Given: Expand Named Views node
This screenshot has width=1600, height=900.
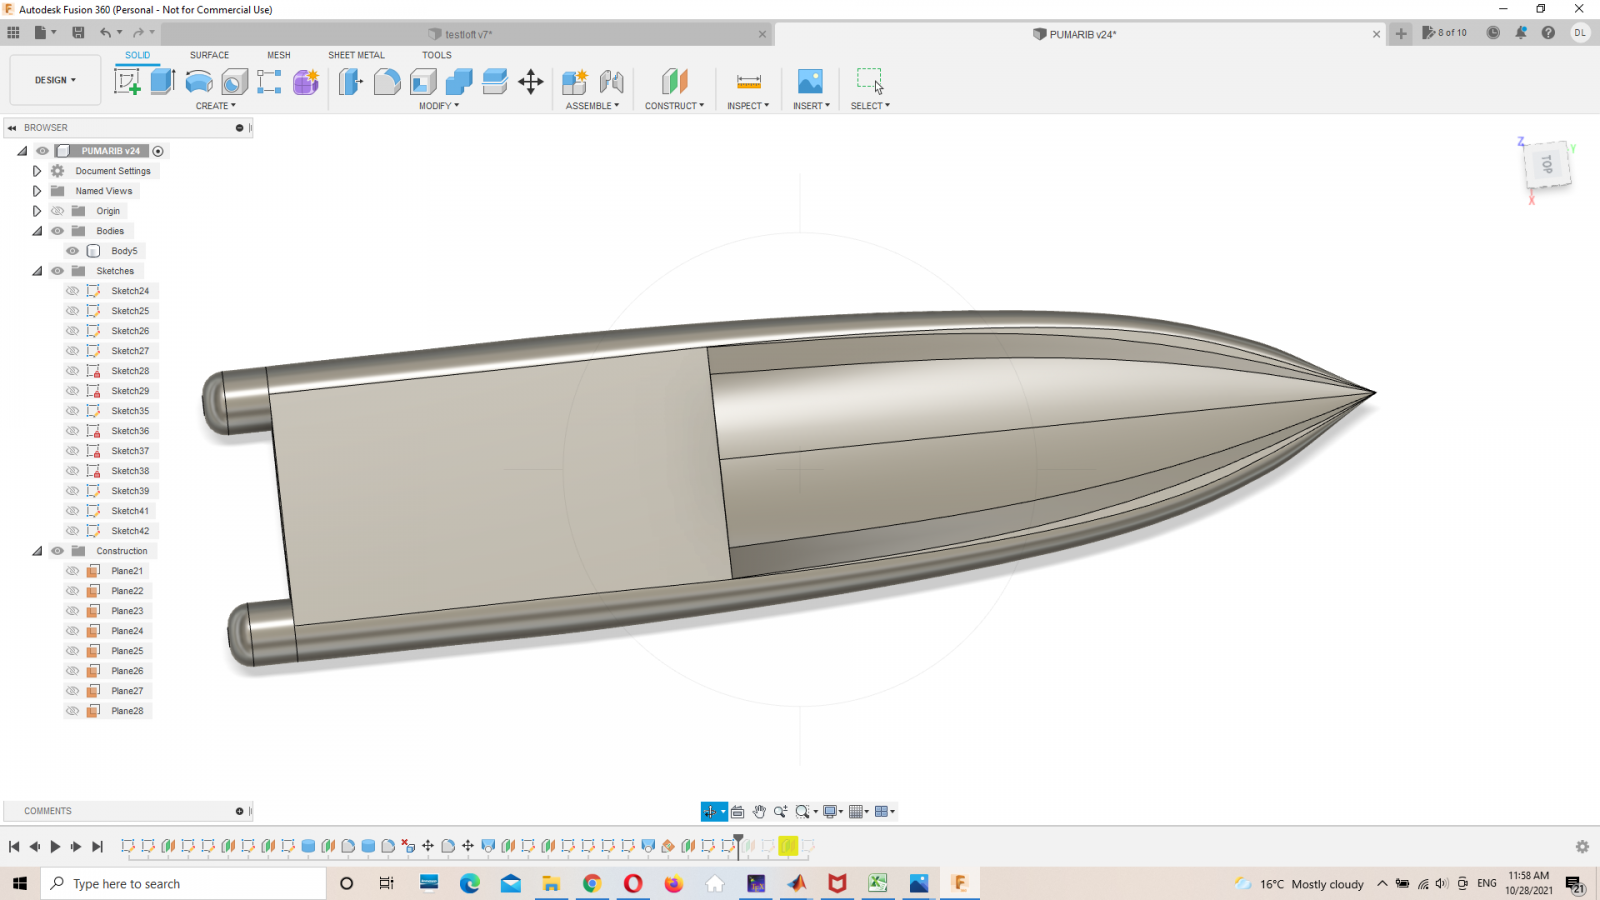Looking at the screenshot, I should [37, 191].
